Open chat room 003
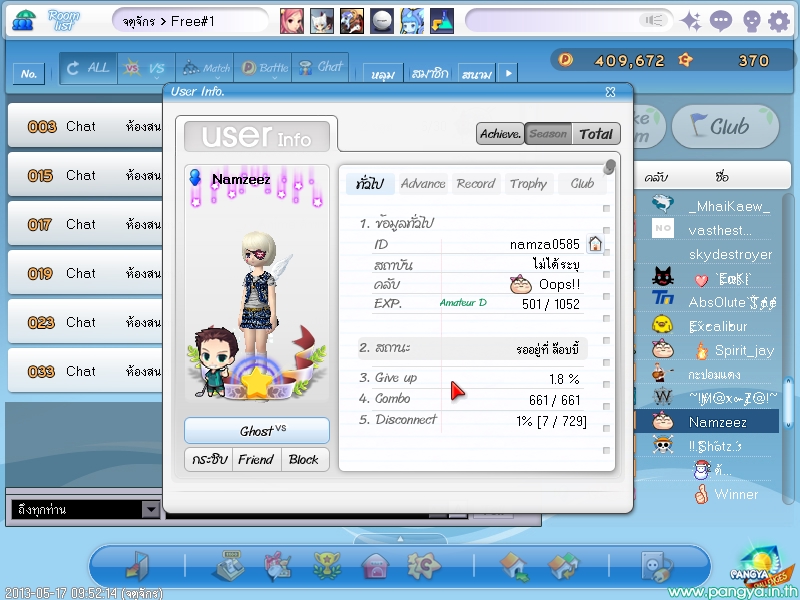The height and width of the screenshot is (600, 800). point(86,126)
